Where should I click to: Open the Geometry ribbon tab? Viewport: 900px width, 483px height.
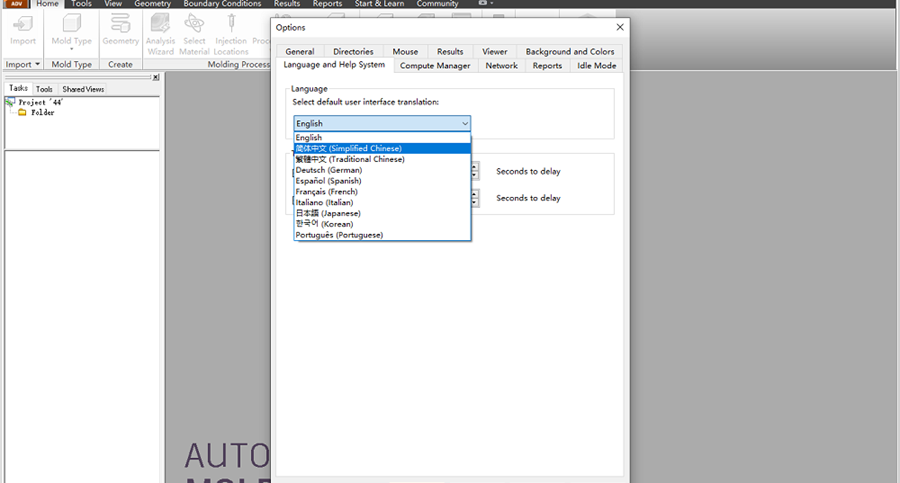(153, 3)
